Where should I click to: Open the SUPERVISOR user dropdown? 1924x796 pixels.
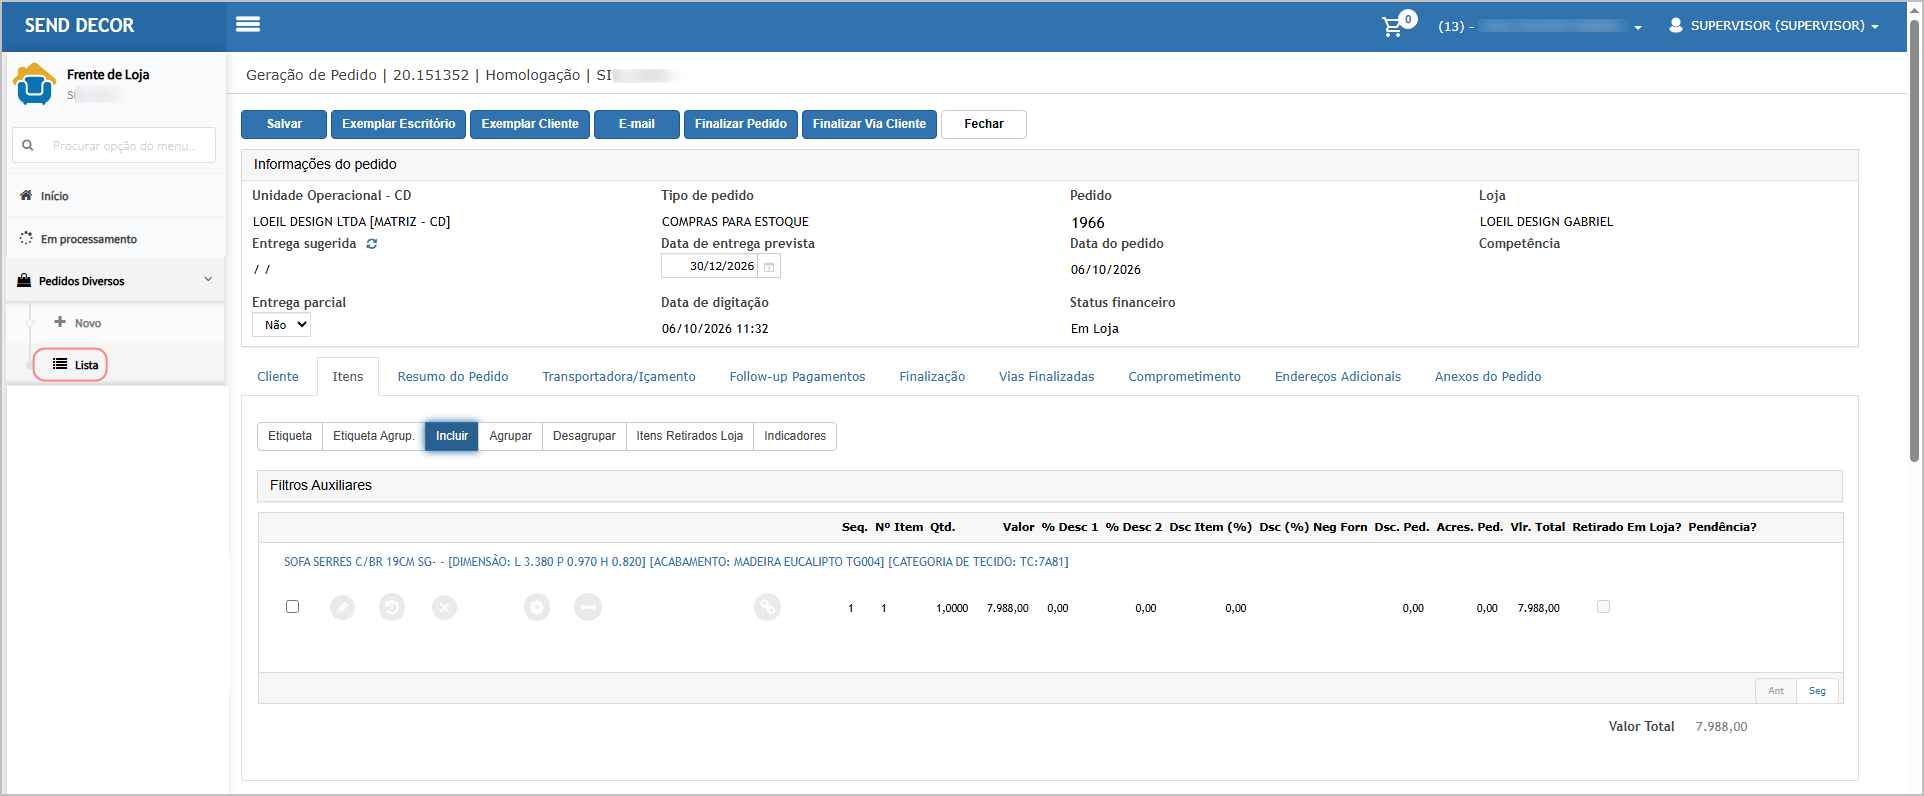1774,26
